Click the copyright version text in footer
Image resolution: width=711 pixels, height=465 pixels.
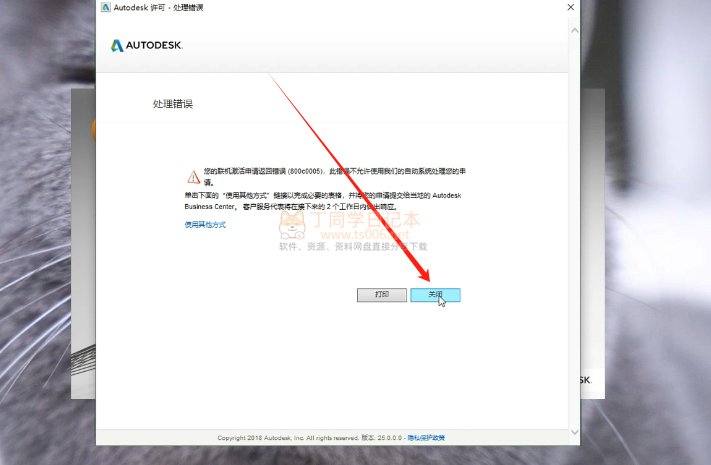tap(310, 438)
